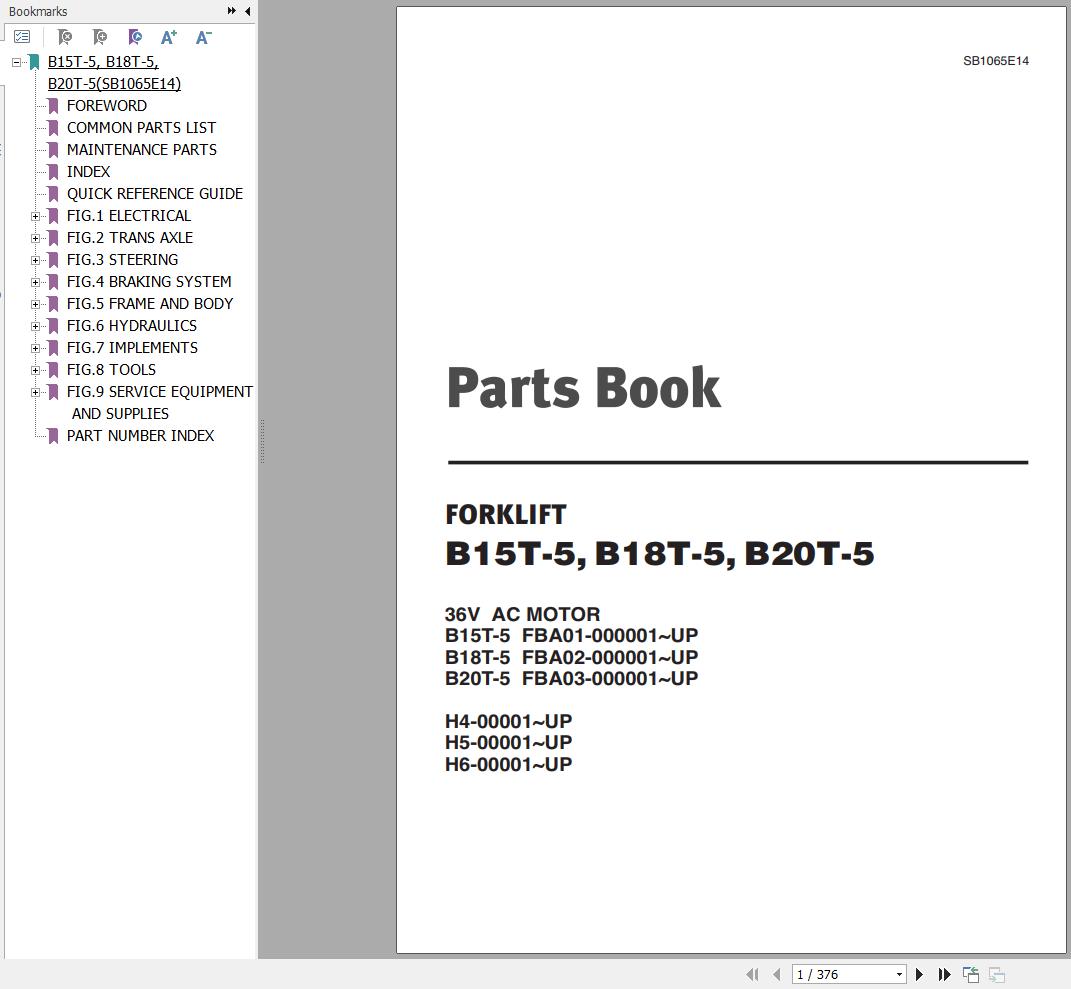Expand the FIG.2 TRANS AXLE bookmark
Viewport: 1071px width, 989px height.
click(x=36, y=238)
